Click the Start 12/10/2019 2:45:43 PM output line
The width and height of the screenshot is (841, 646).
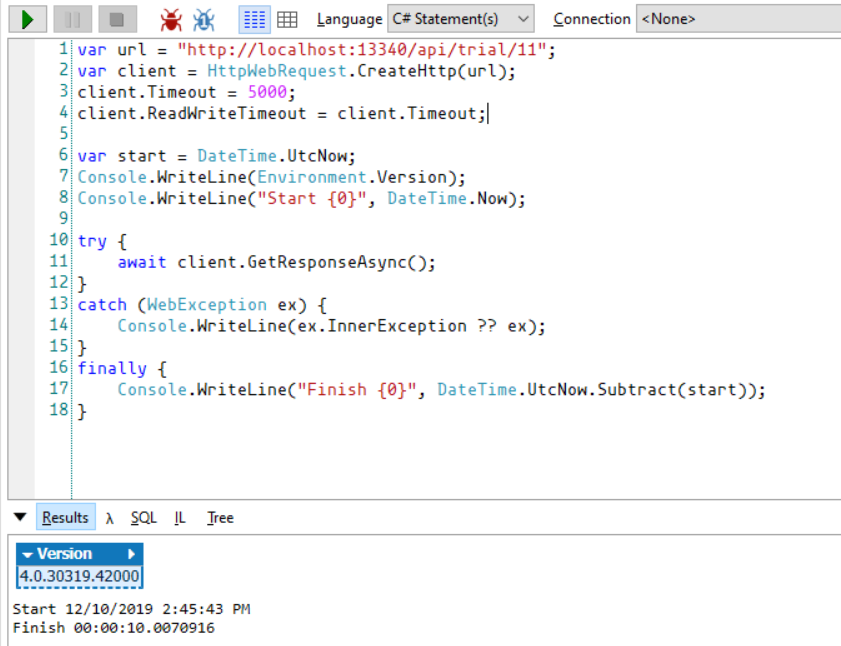[131, 610]
